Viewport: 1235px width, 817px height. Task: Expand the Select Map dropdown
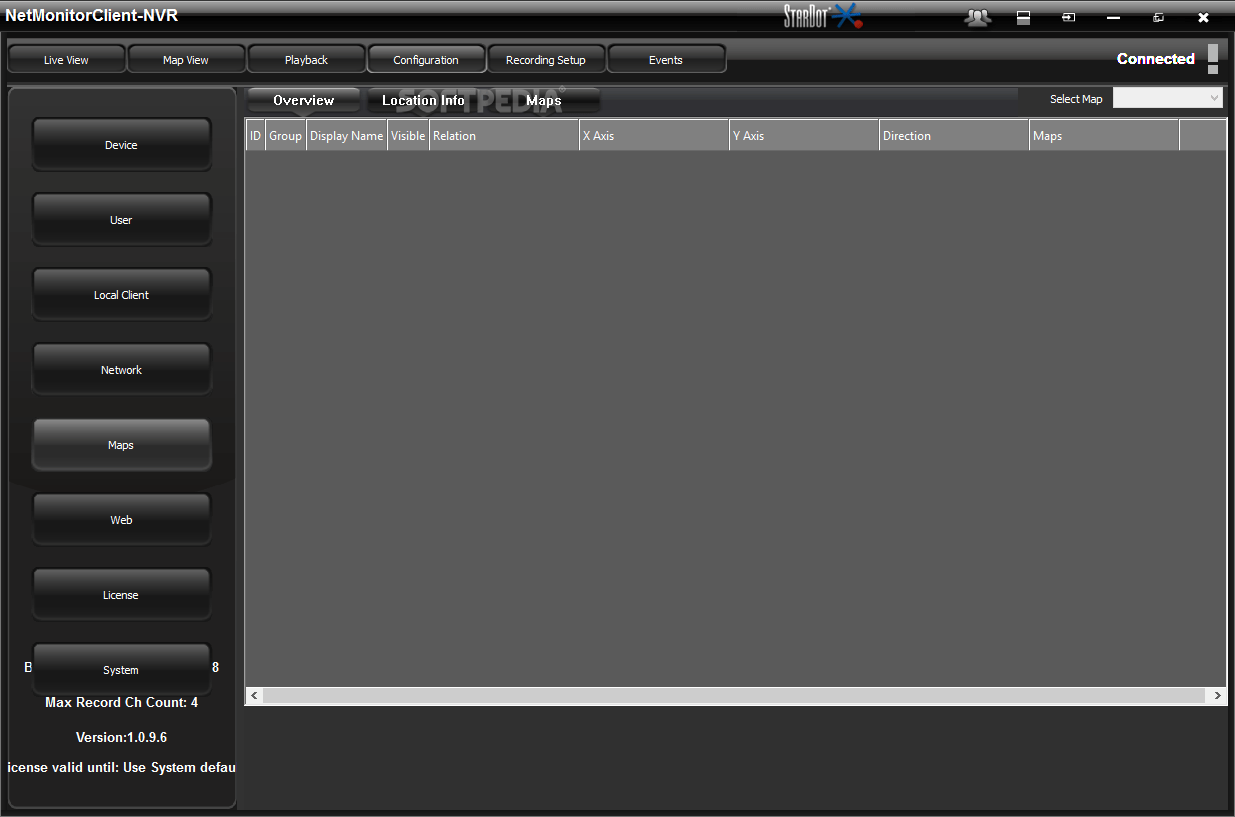(x=1168, y=98)
